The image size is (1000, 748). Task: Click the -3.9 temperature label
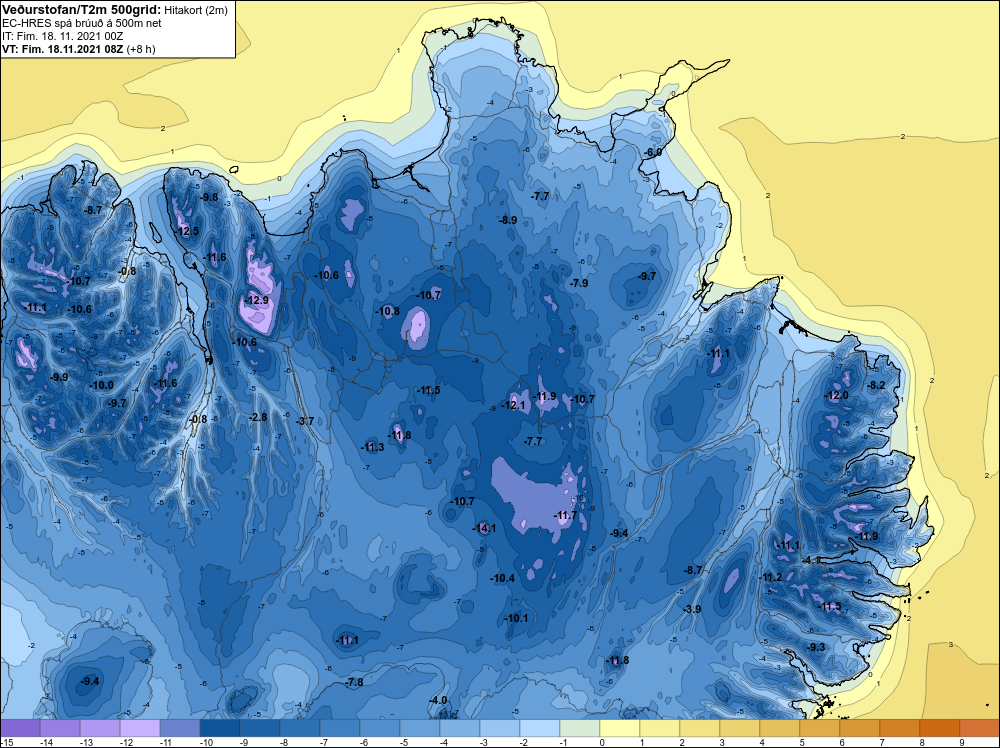692,609
